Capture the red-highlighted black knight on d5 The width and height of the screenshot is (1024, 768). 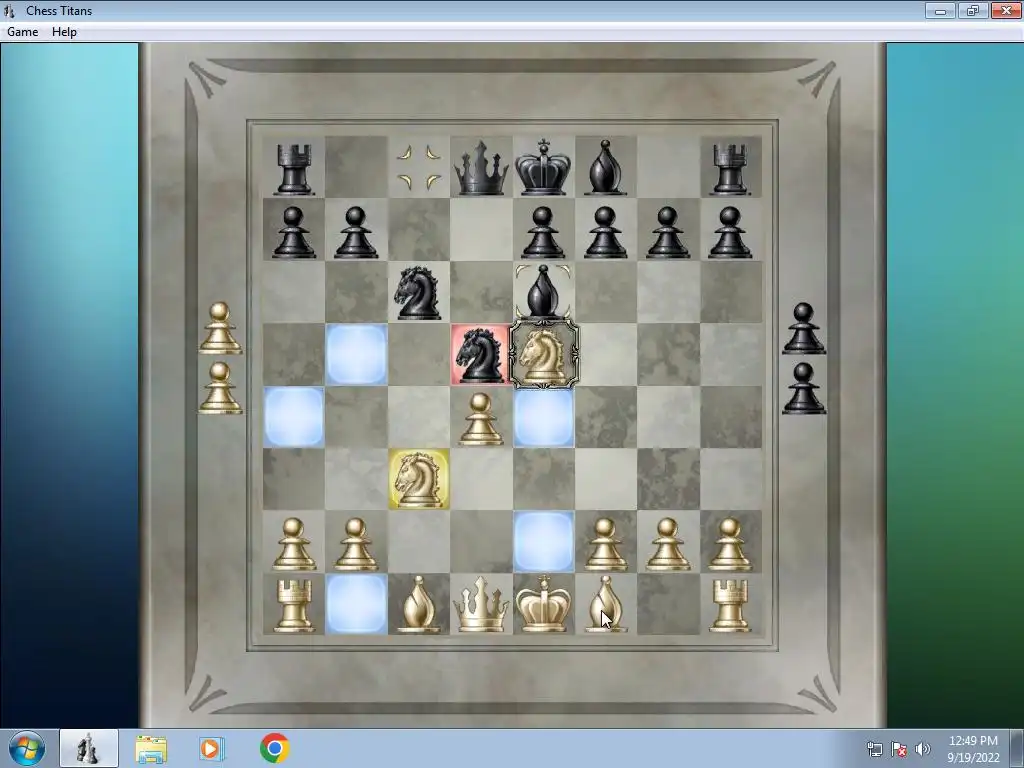pos(481,355)
